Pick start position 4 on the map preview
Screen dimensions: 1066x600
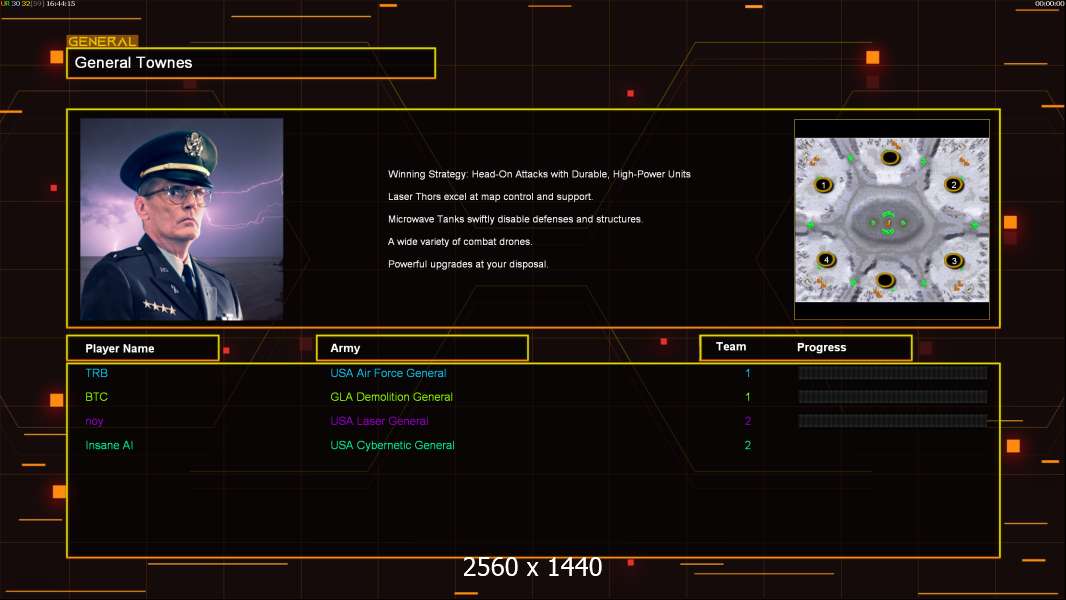pyautogui.click(x=826, y=259)
